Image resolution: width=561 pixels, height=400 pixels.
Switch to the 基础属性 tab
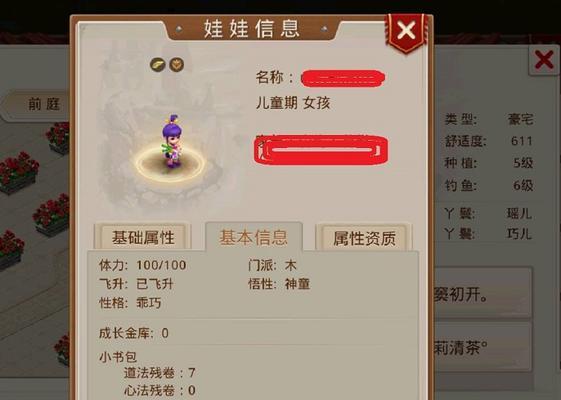point(143,238)
